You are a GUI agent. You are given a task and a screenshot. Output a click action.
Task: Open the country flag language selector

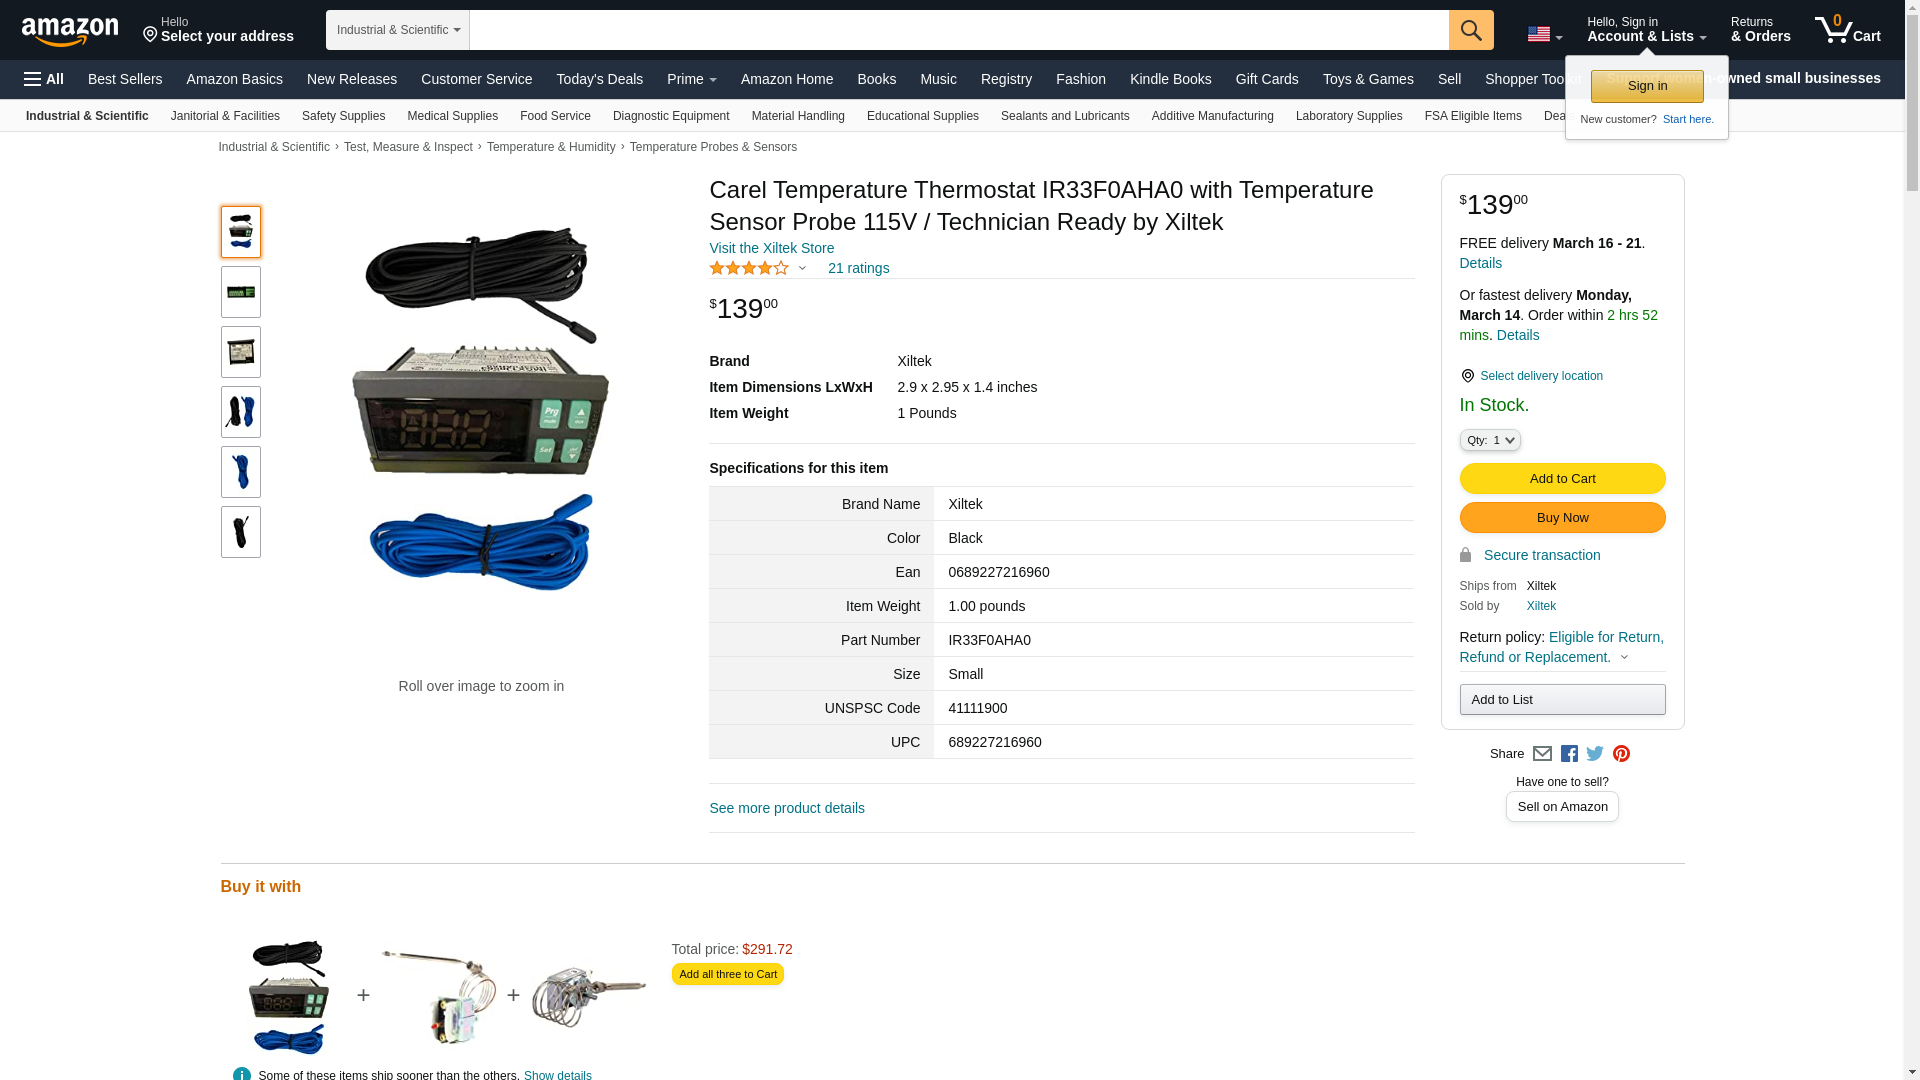click(1544, 34)
